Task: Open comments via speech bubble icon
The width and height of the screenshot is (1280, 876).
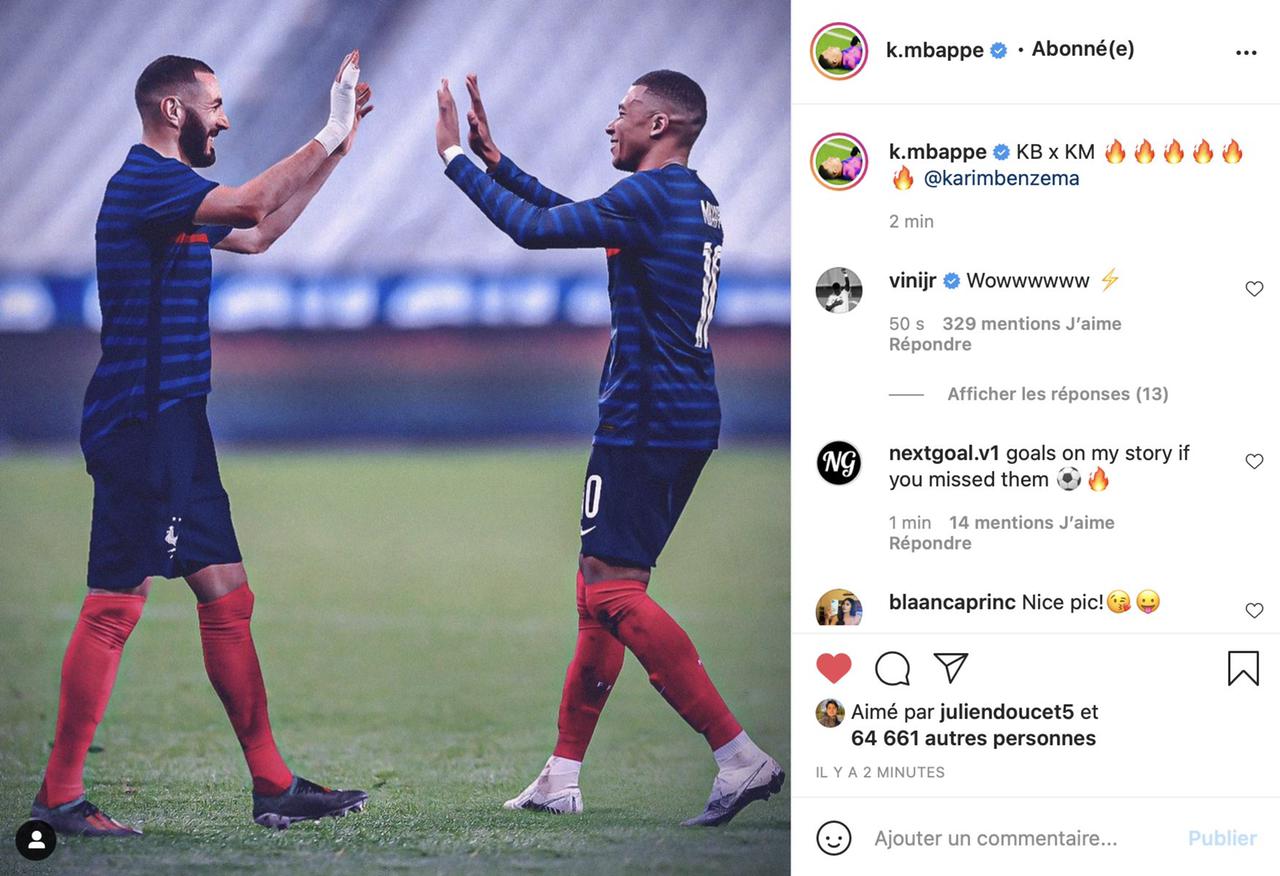Action: coord(892,668)
